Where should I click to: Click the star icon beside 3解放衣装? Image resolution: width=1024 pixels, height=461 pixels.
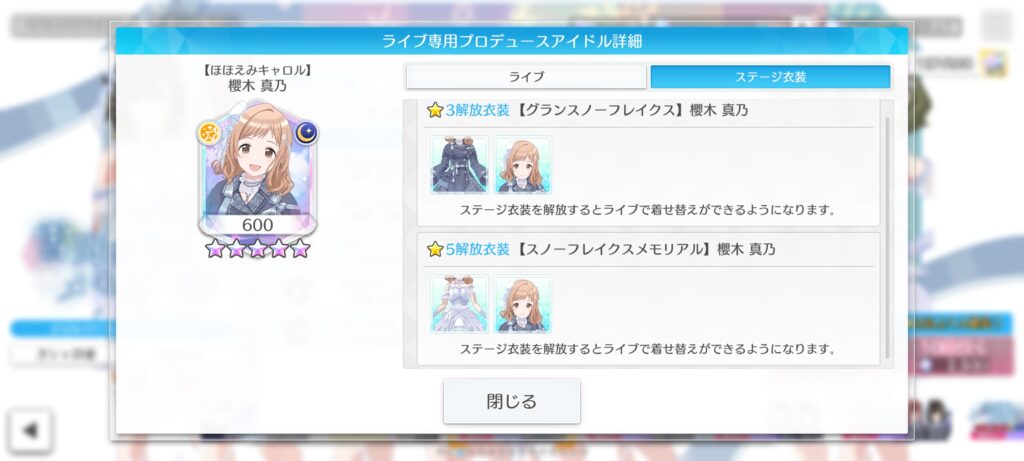pyautogui.click(x=435, y=110)
